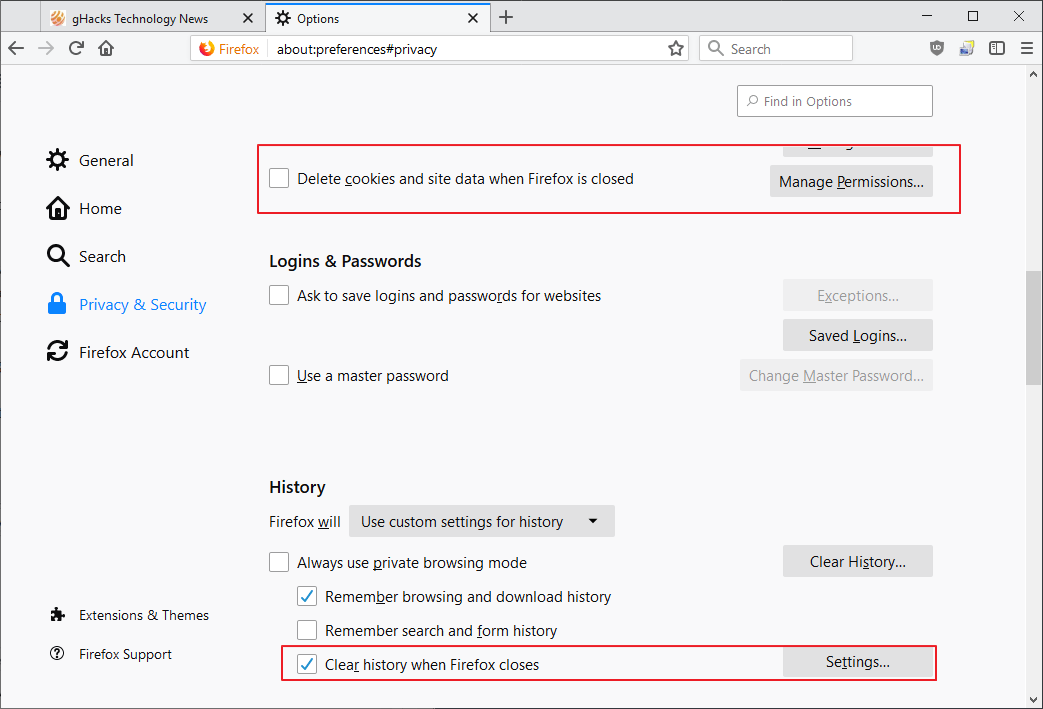Open the Firefox home page

(106, 49)
